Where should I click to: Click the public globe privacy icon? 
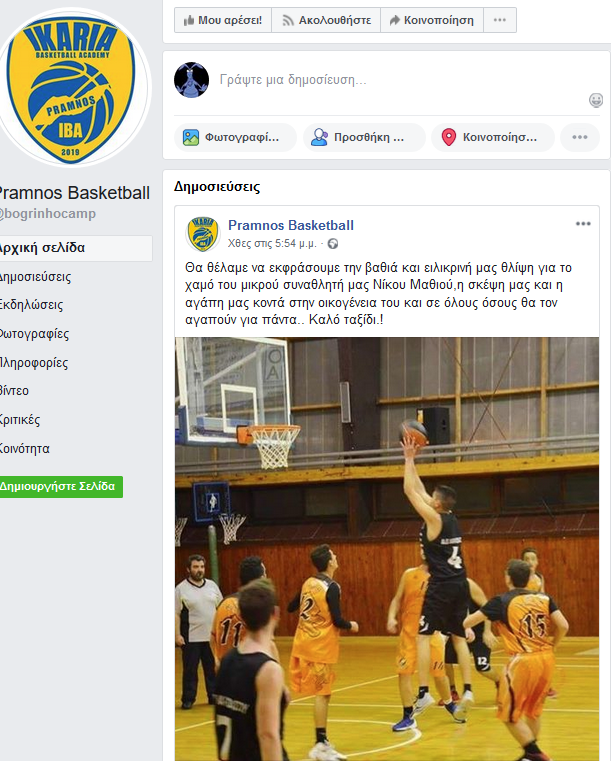click(333, 244)
